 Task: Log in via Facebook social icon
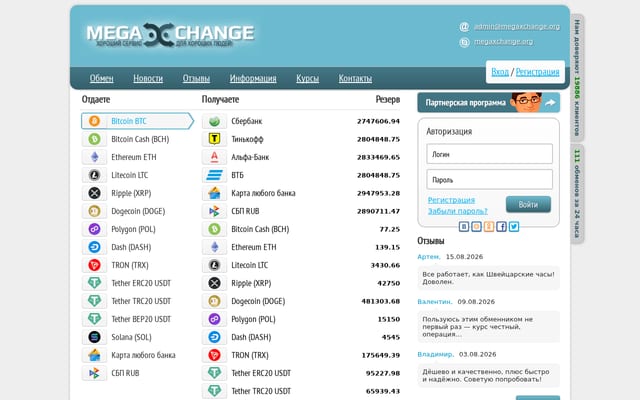502,227
